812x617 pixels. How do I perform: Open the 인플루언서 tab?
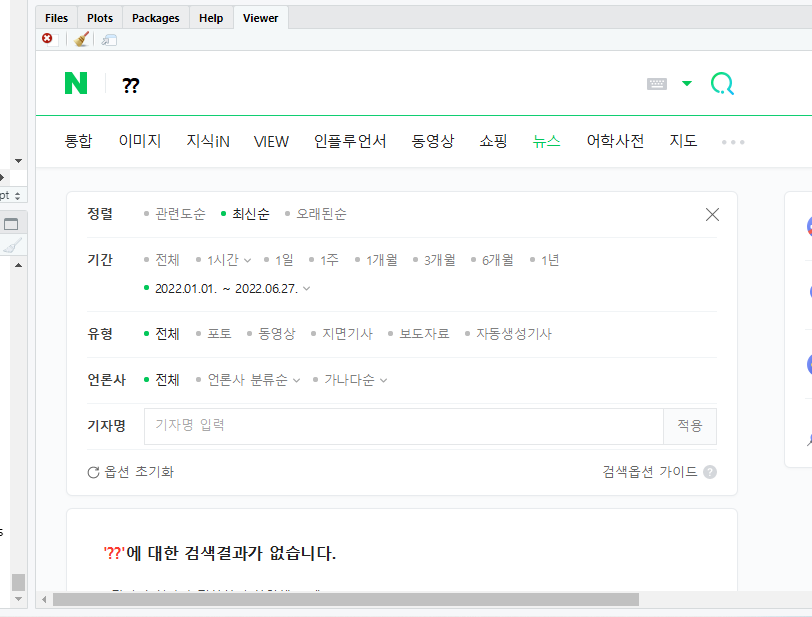click(350, 141)
